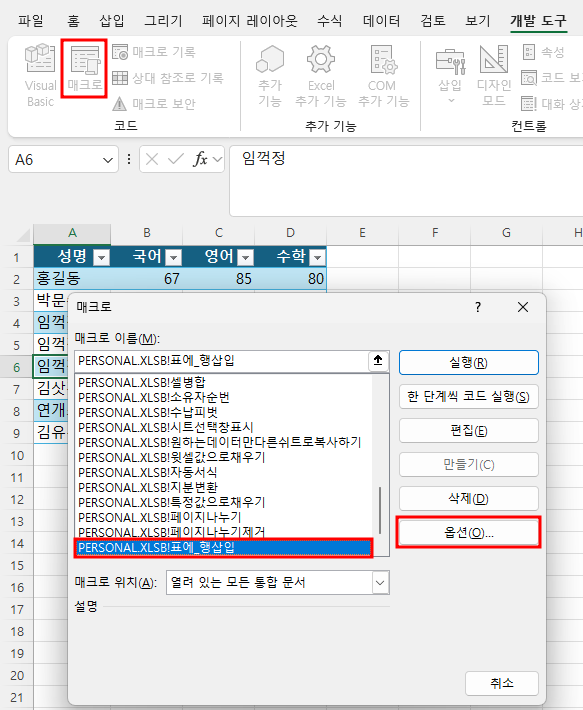Image resolution: width=583 pixels, height=710 pixels.
Task: Click 한 단계씩 코드 실행(S) button
Action: (468, 397)
